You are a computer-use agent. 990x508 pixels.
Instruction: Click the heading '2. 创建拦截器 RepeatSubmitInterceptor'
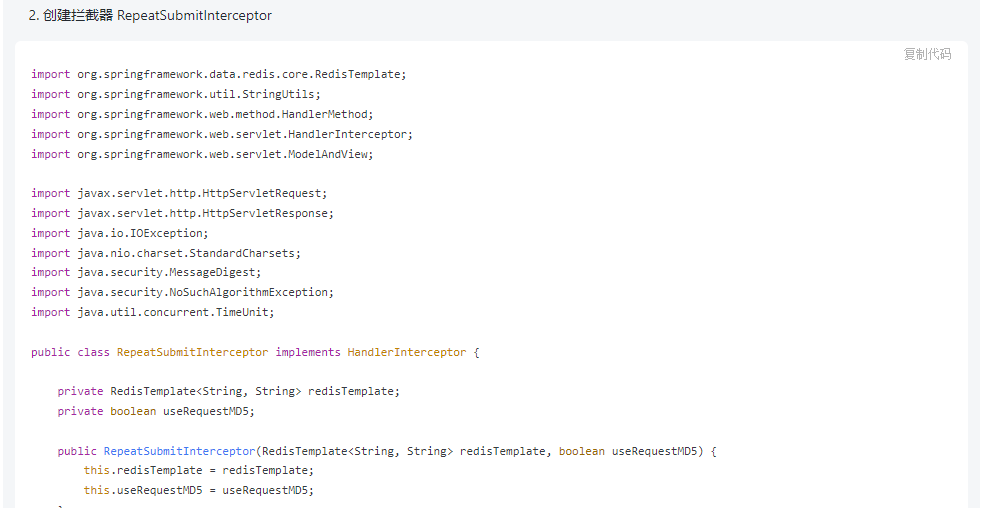(150, 16)
